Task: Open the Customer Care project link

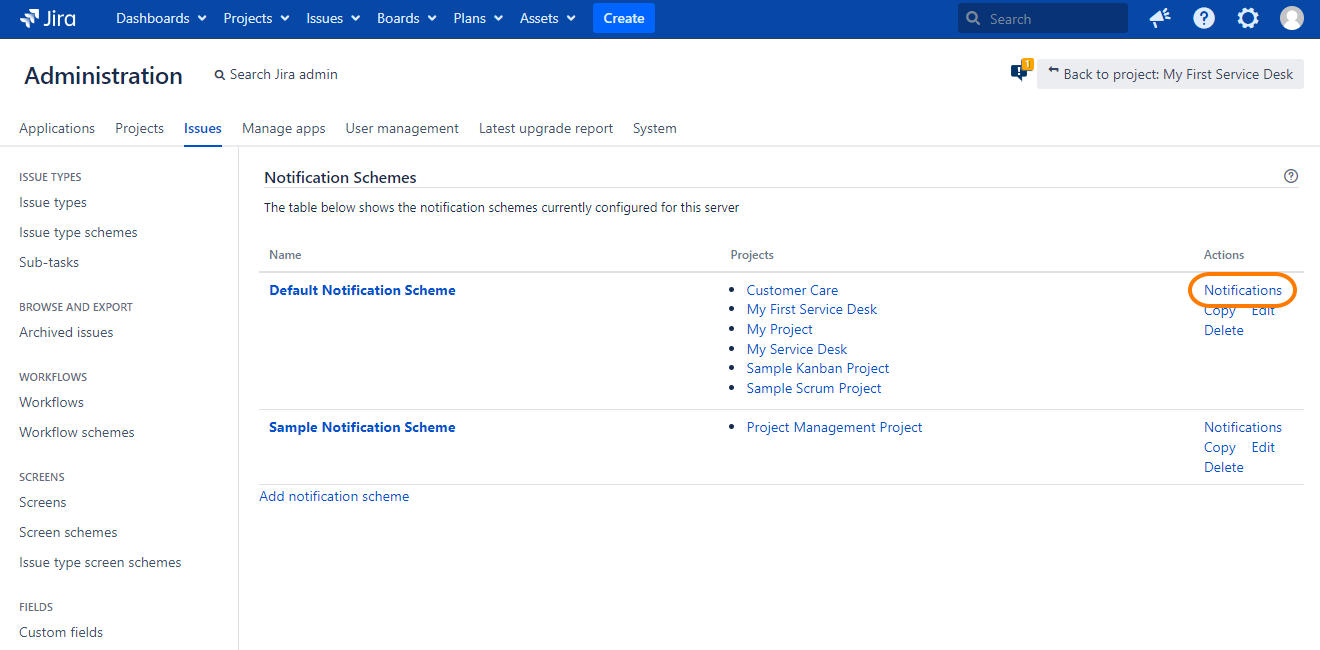Action: coord(792,290)
